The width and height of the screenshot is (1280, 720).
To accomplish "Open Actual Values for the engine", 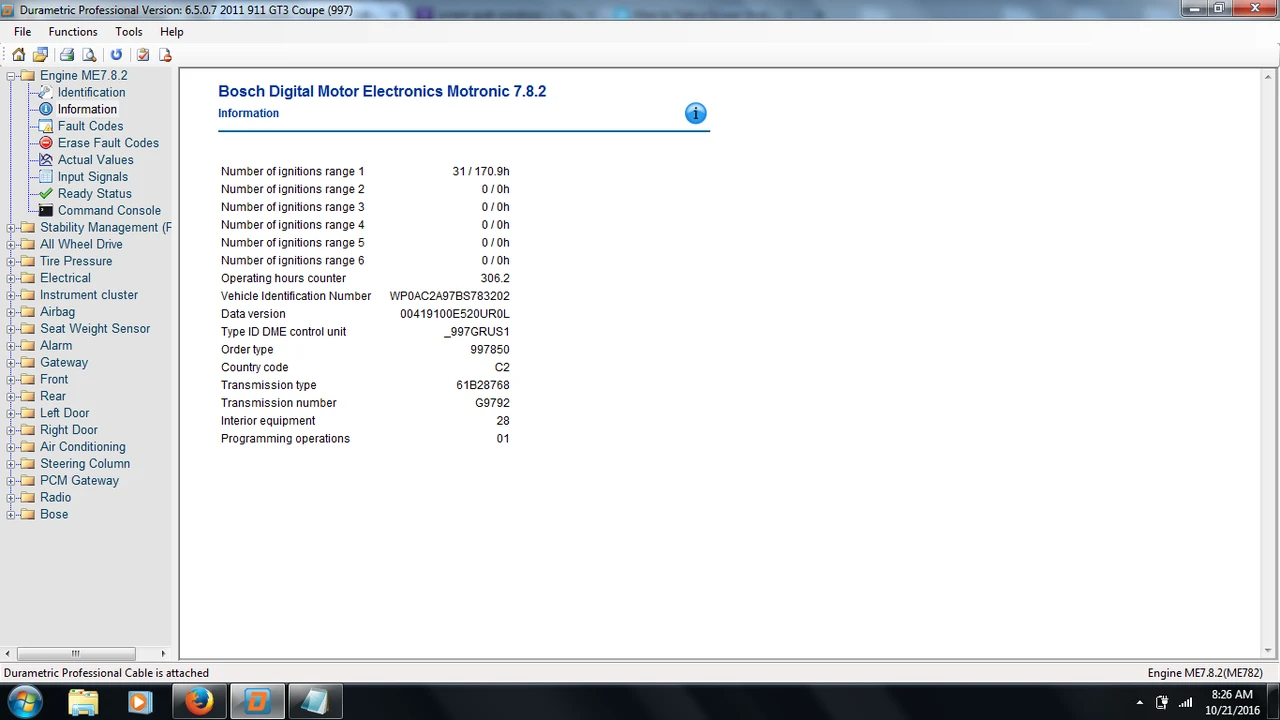I will [x=95, y=160].
